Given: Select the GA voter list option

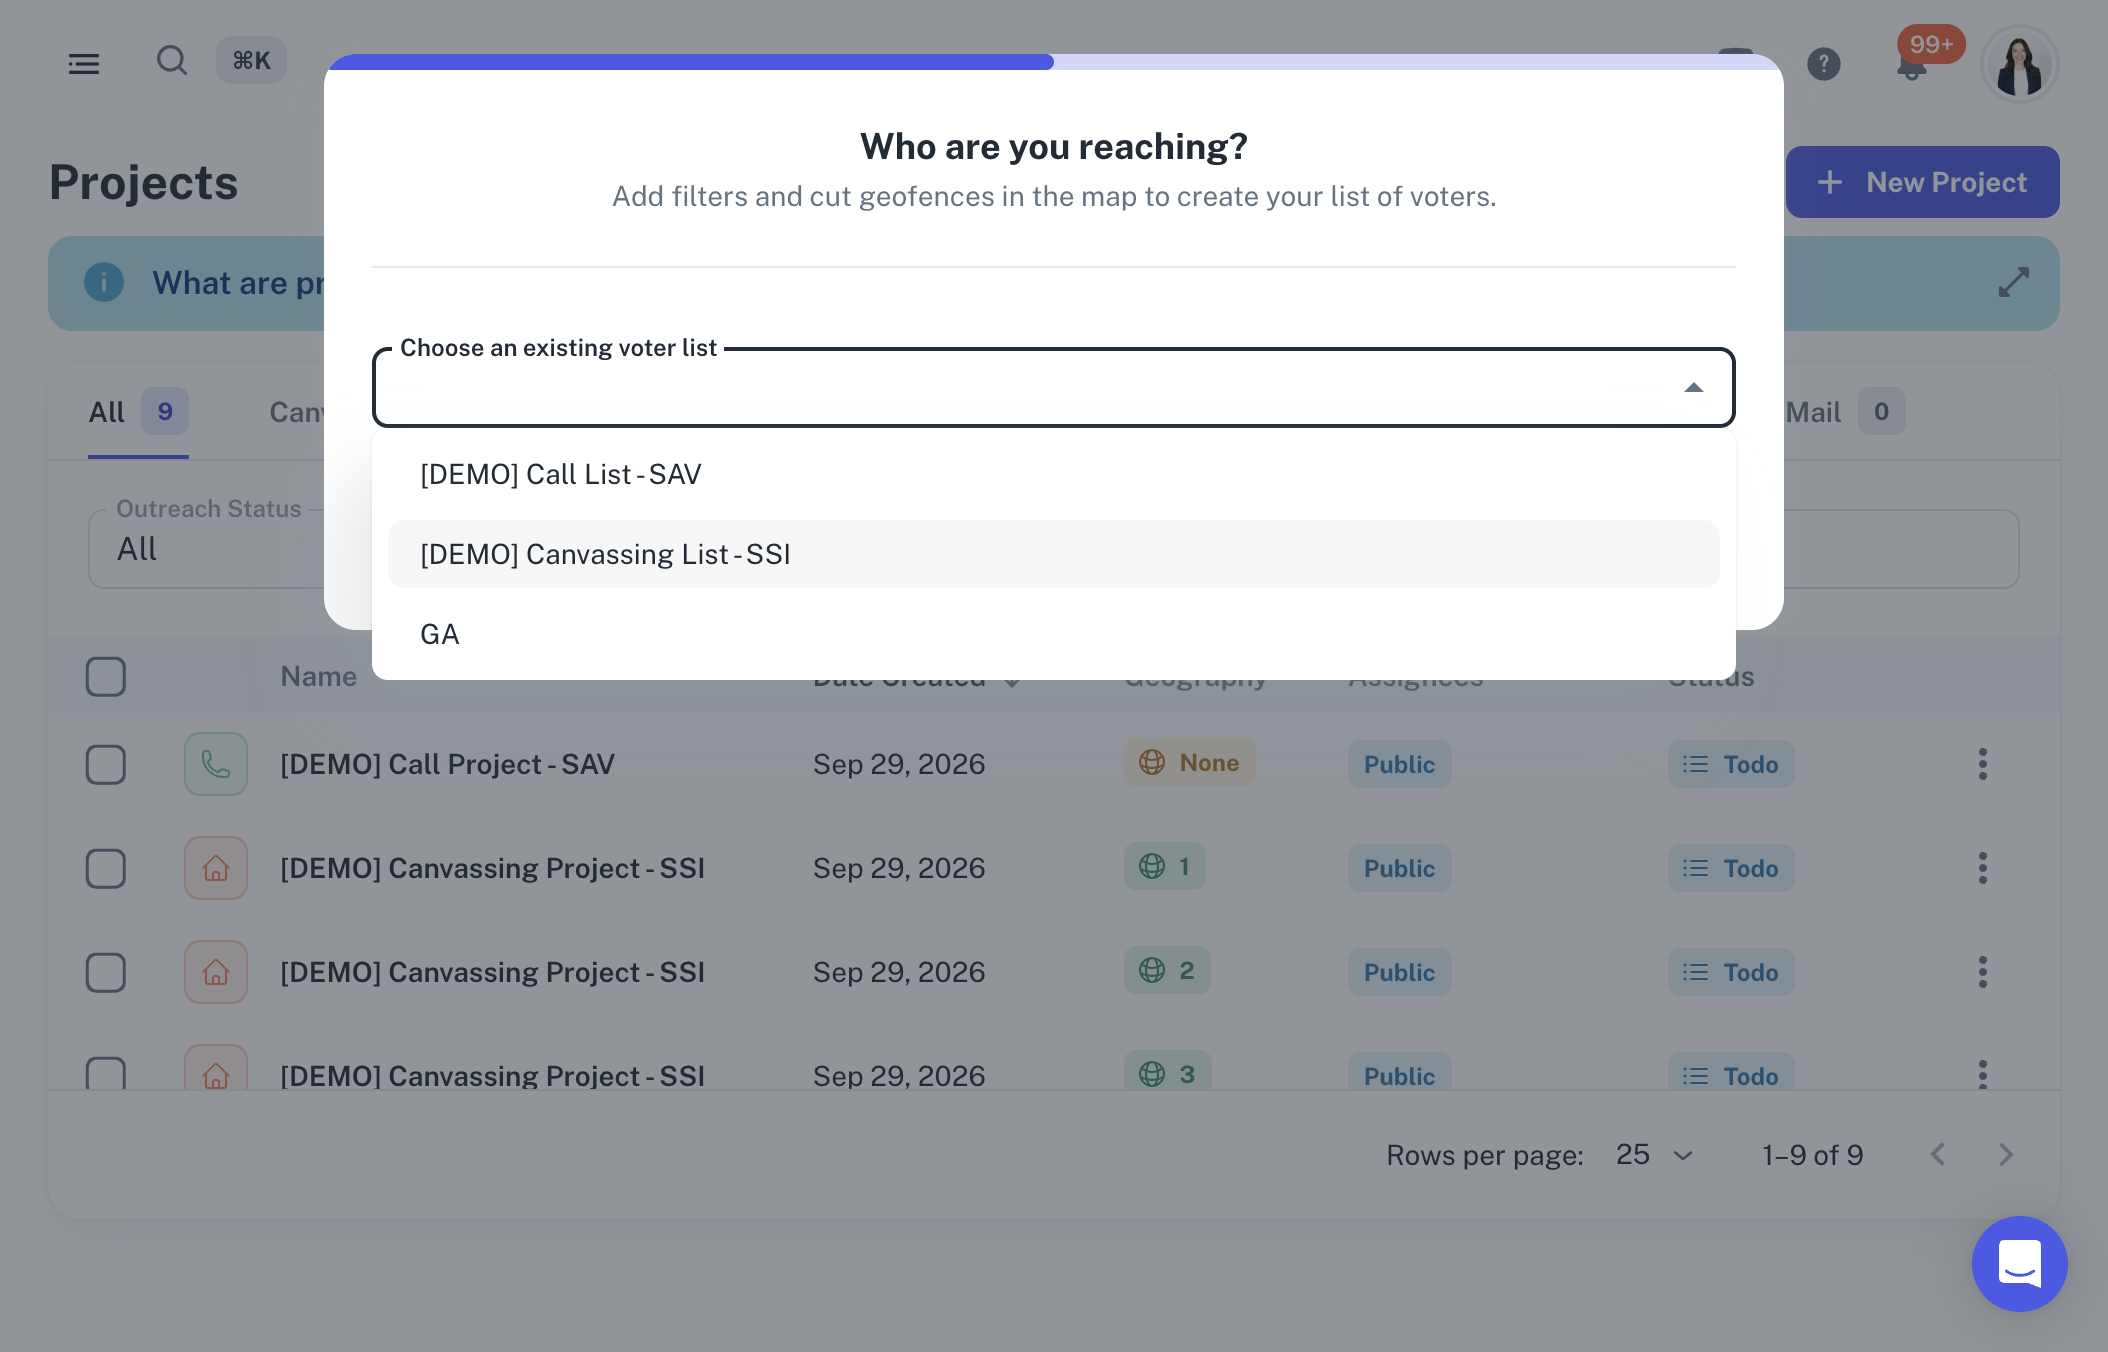Looking at the screenshot, I should tap(1054, 634).
